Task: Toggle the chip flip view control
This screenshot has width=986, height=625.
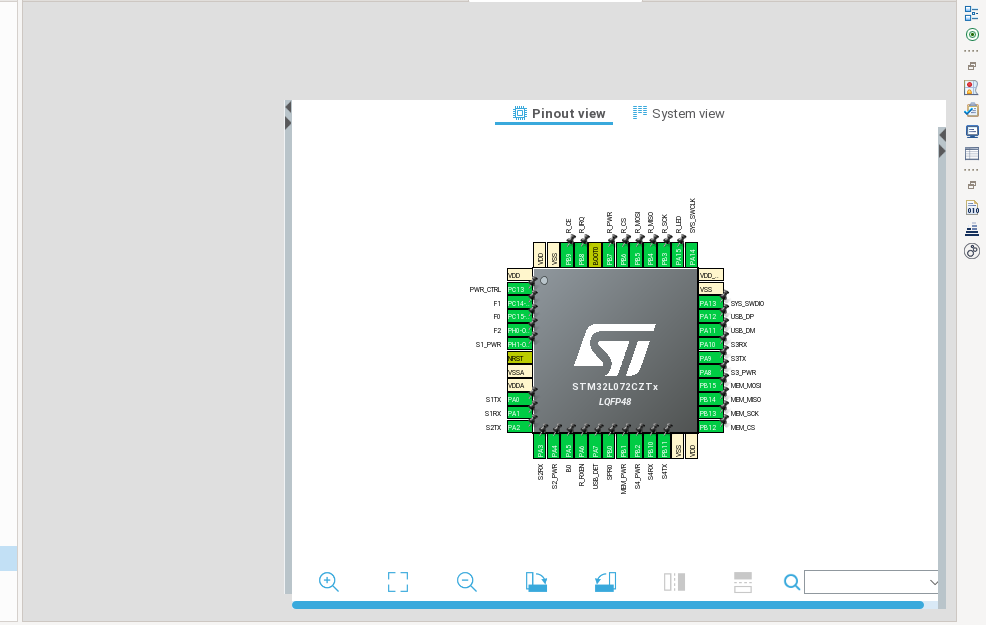Action: pos(674,581)
